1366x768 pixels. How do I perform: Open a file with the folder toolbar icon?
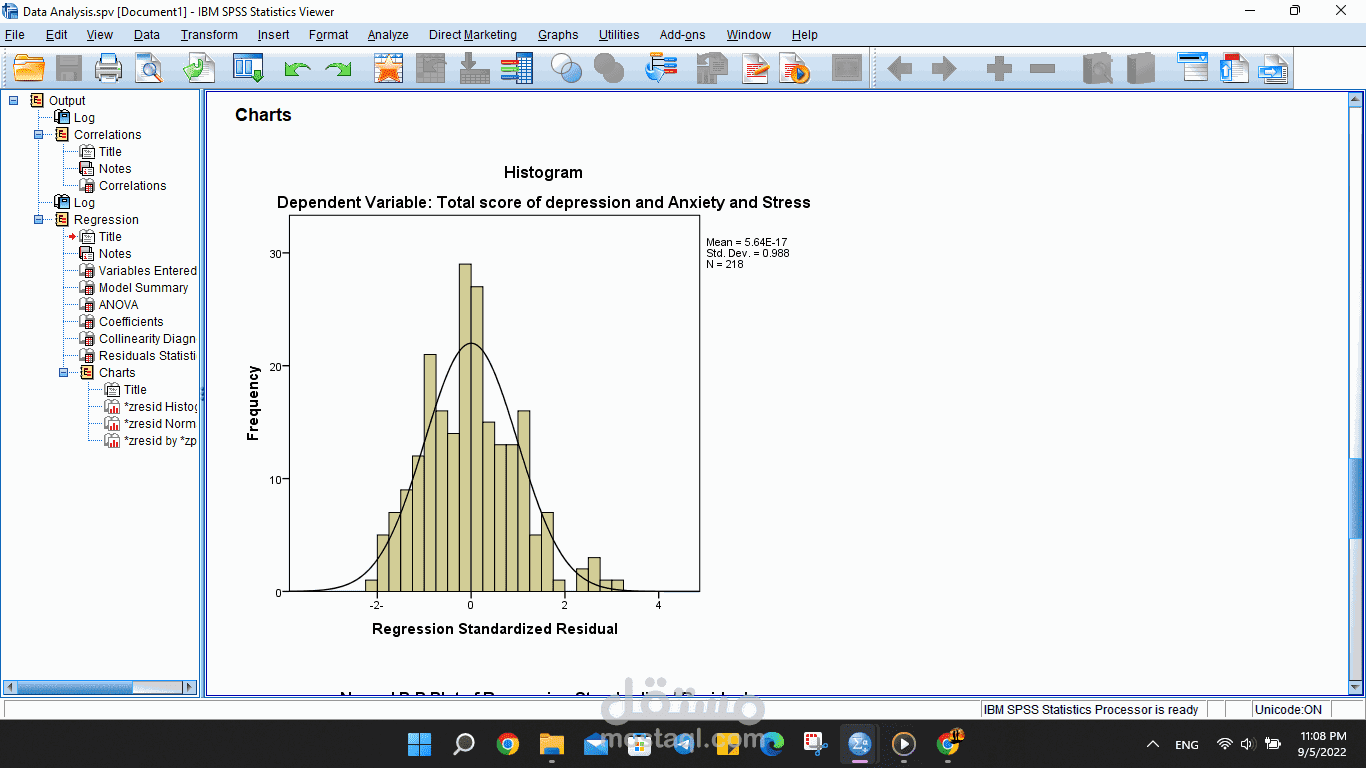tap(29, 68)
